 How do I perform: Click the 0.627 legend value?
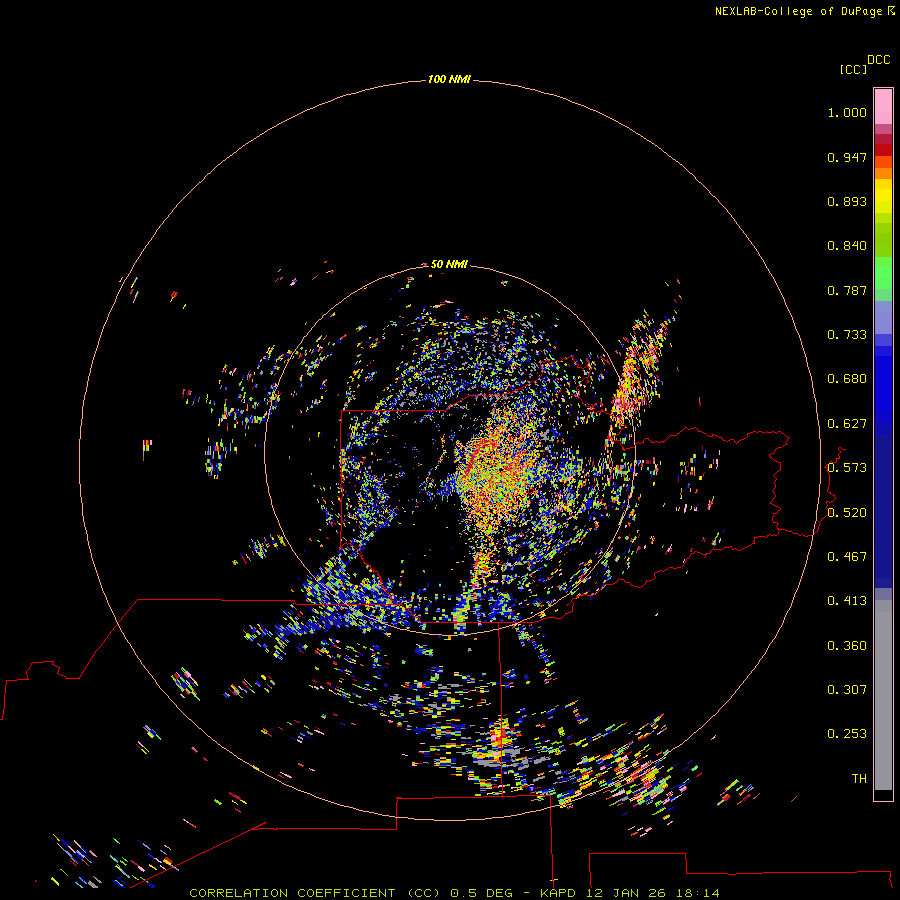847,424
